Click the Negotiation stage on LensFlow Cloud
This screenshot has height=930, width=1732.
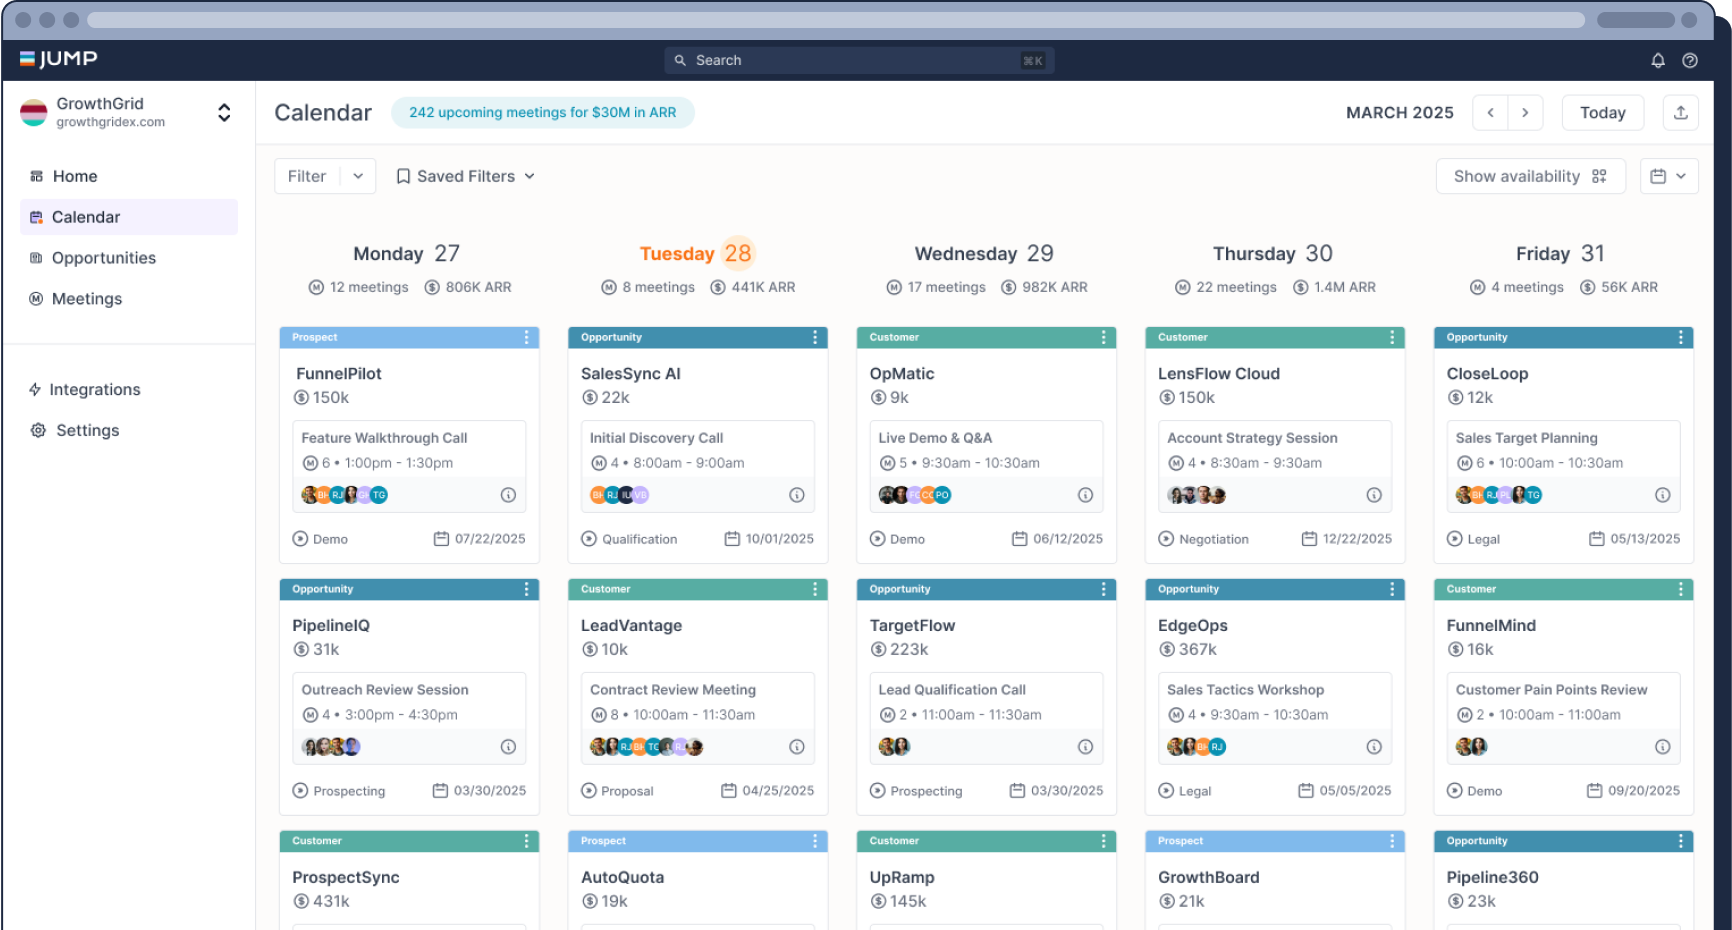coord(1204,539)
